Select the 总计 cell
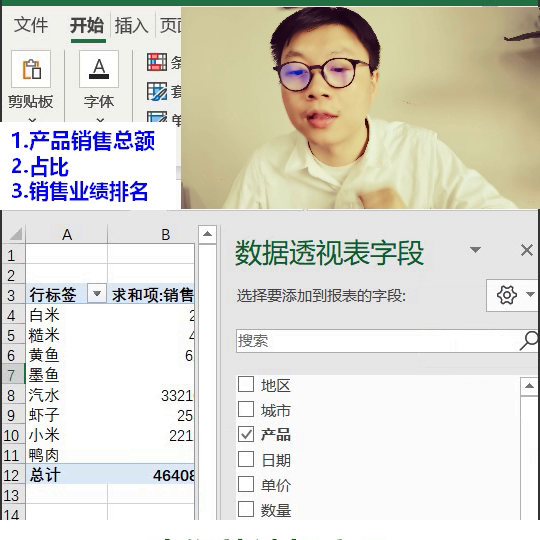 [66, 475]
